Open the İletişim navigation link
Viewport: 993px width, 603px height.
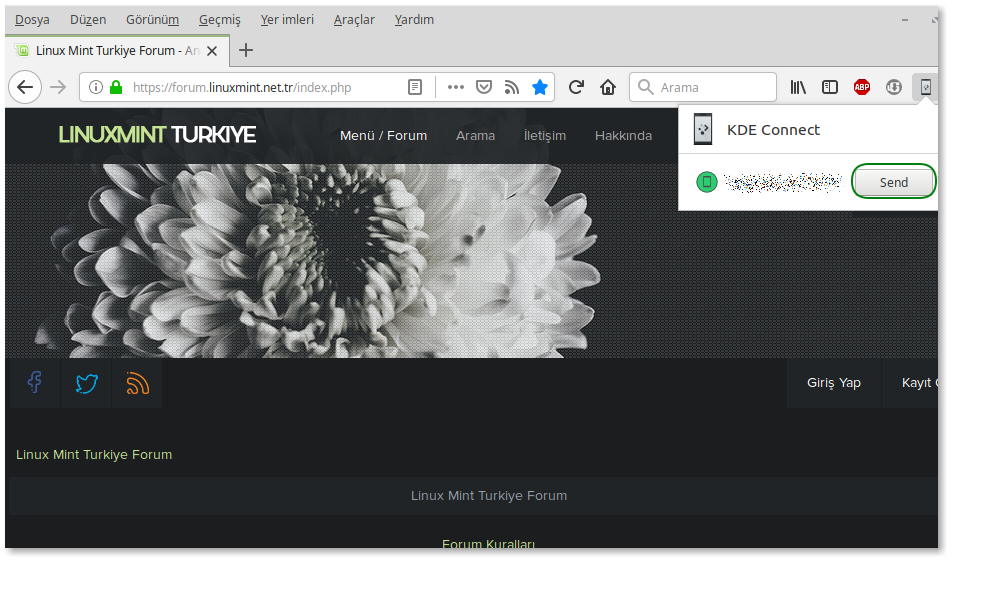pos(545,136)
